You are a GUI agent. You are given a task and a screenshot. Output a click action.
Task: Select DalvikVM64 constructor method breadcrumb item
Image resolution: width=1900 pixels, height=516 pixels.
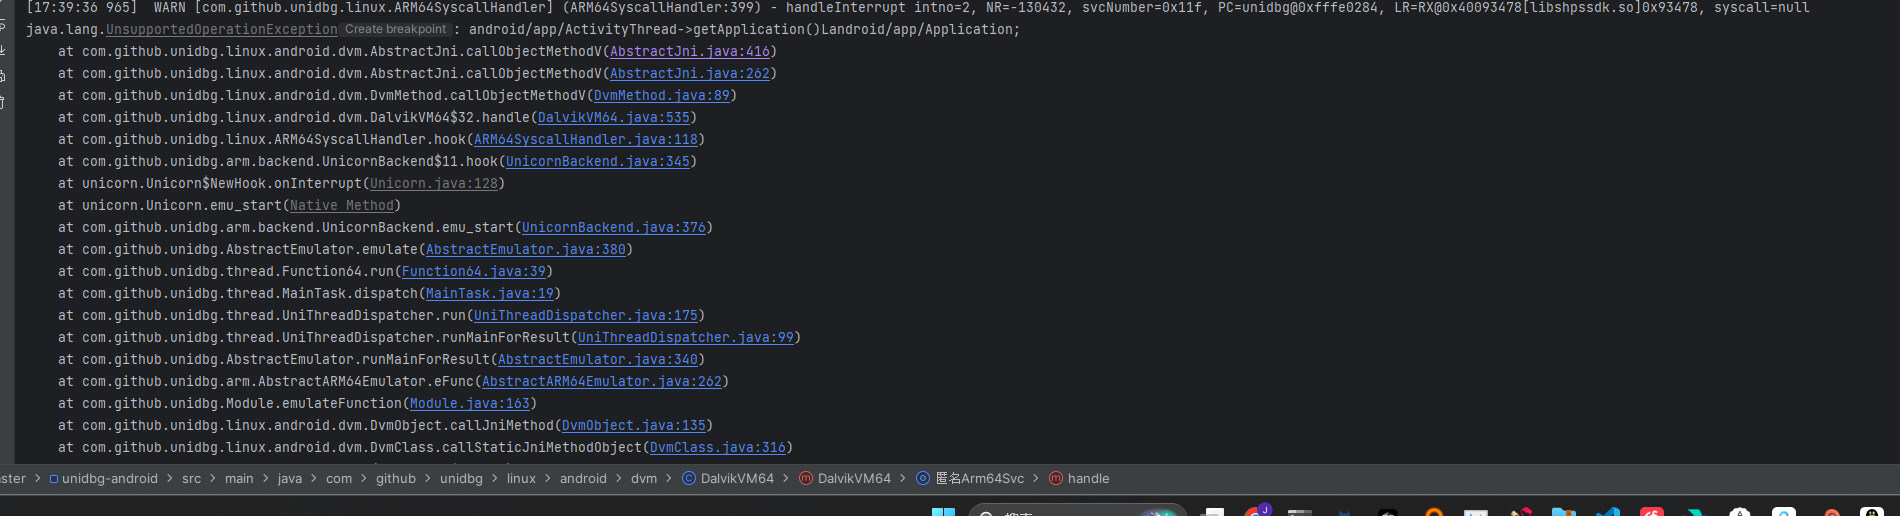[845, 479]
